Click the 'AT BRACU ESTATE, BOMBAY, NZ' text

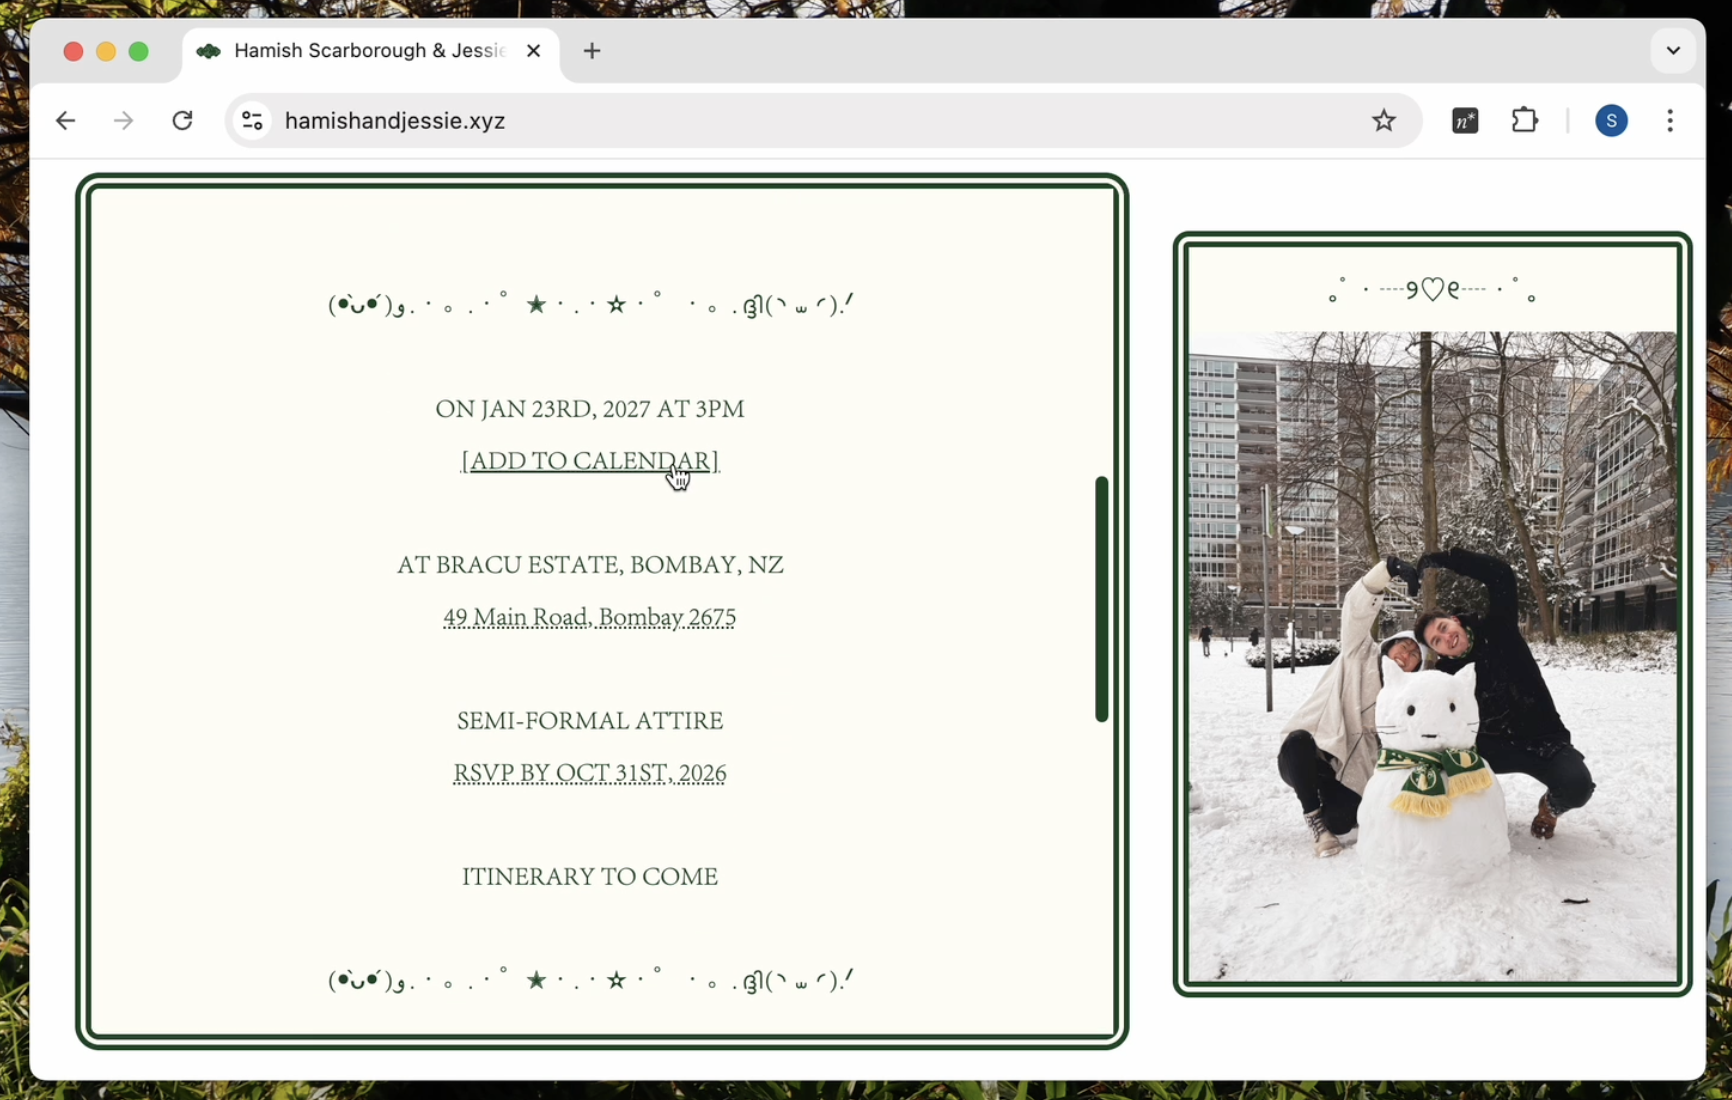click(590, 565)
